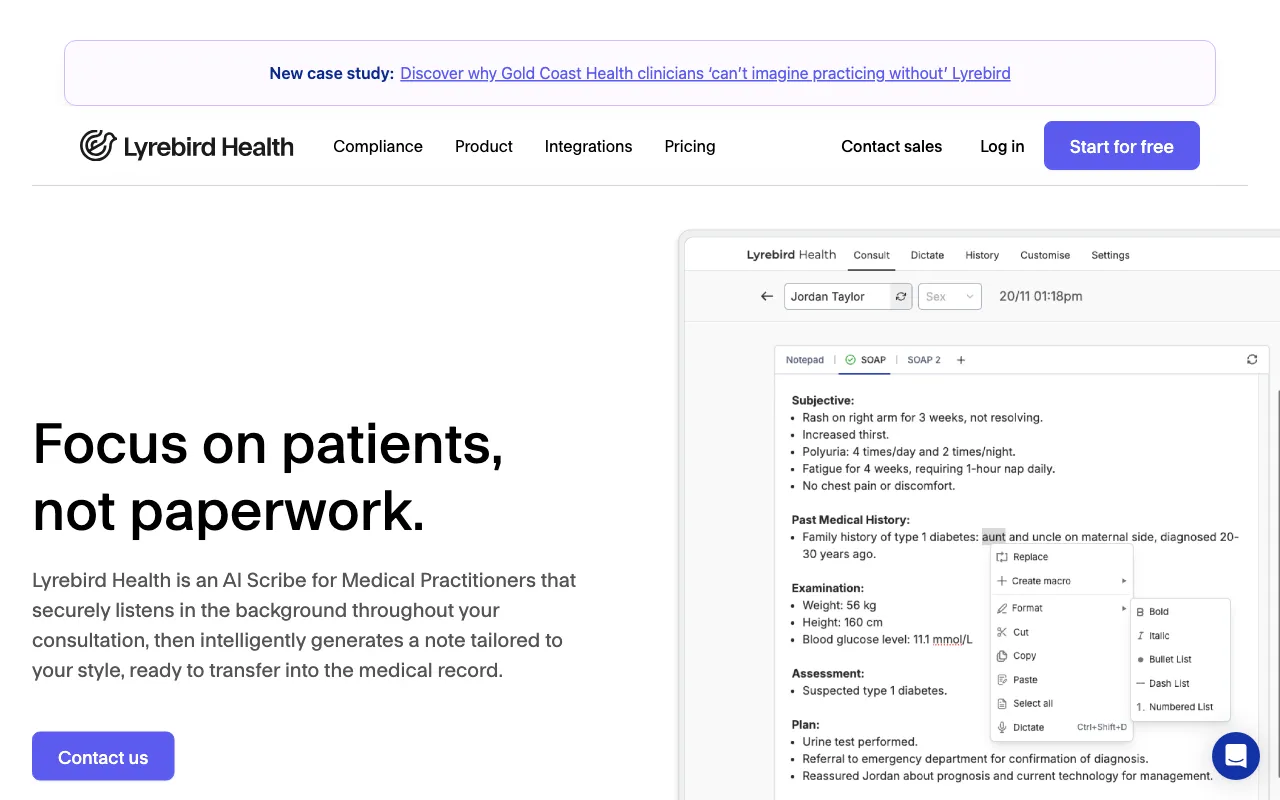Click the Format pencil icon

click(x=1002, y=608)
